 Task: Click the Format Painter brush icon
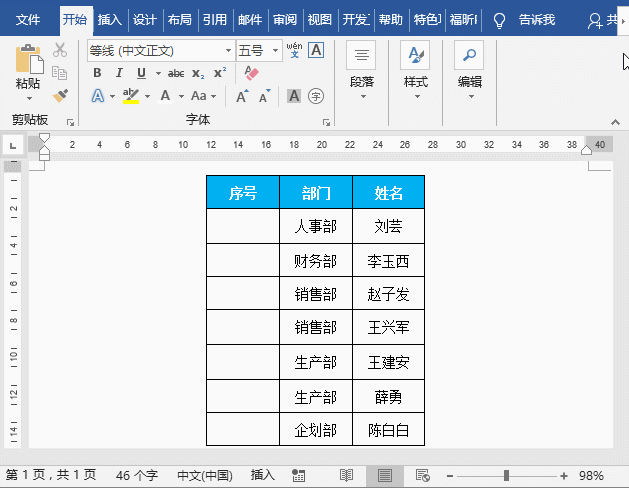(x=59, y=95)
